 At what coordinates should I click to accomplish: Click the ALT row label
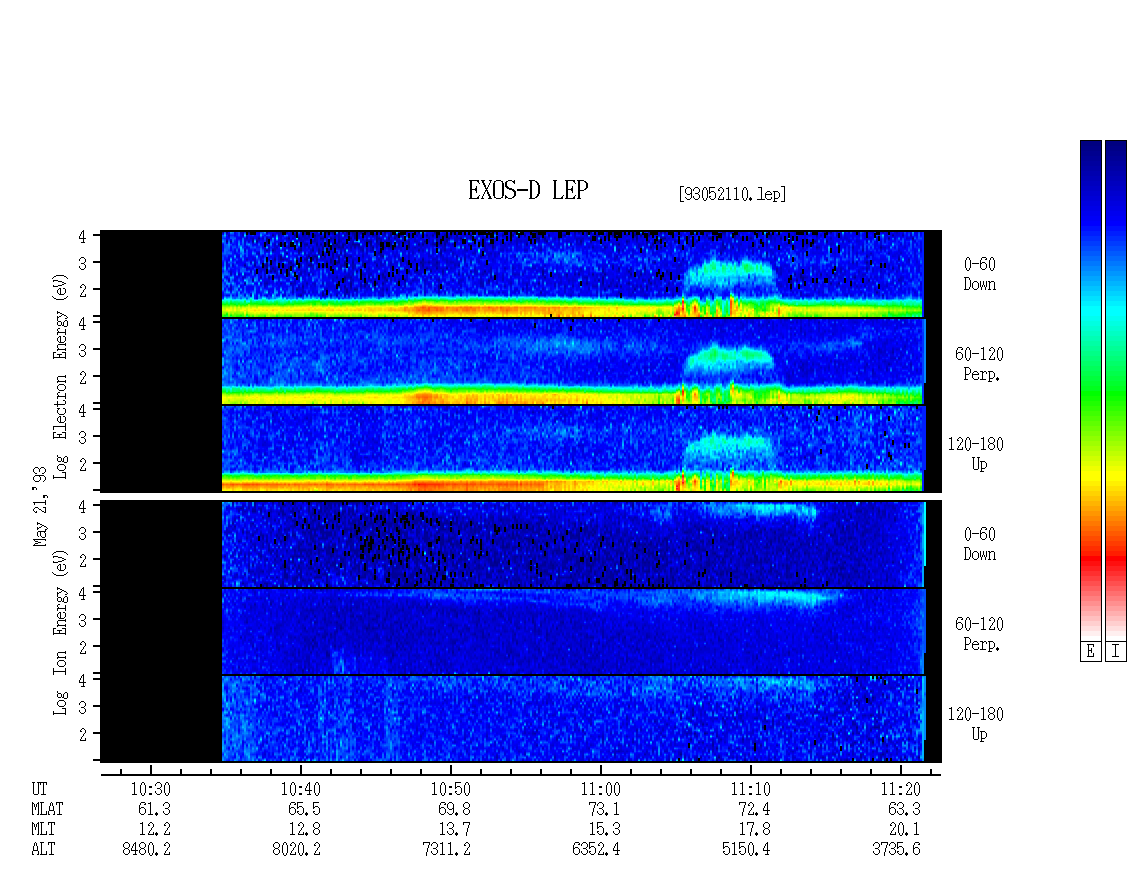point(43,849)
